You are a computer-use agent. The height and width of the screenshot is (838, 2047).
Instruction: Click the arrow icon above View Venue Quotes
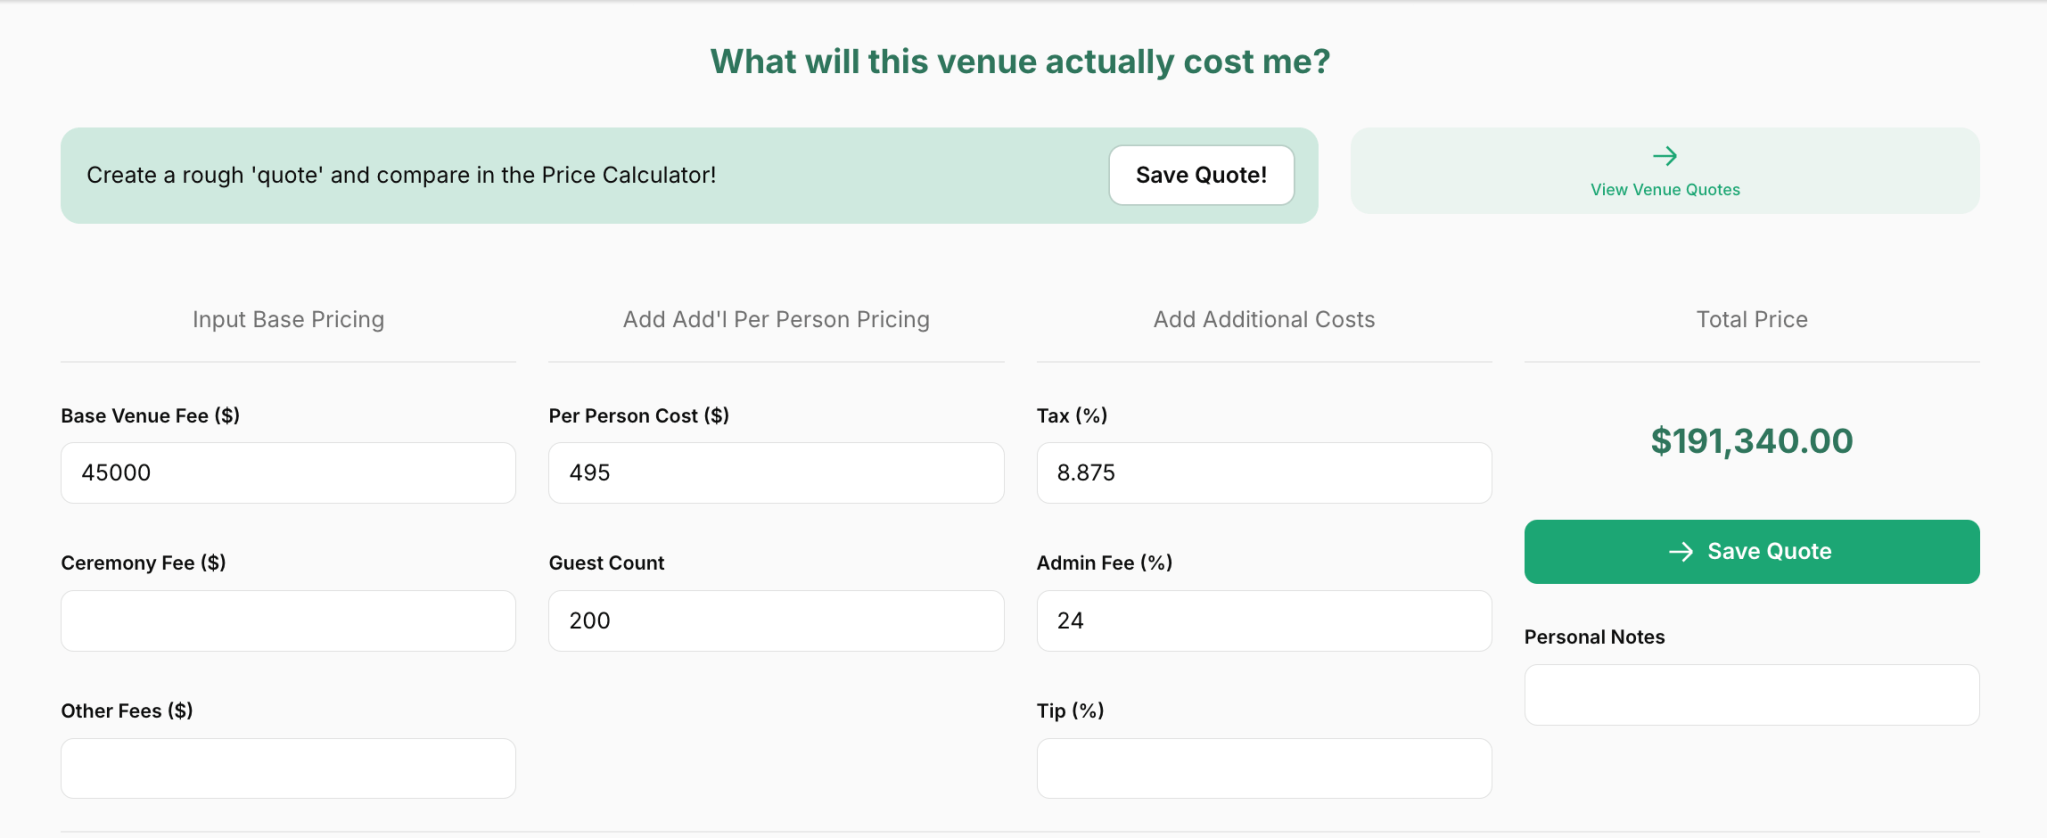pos(1664,155)
